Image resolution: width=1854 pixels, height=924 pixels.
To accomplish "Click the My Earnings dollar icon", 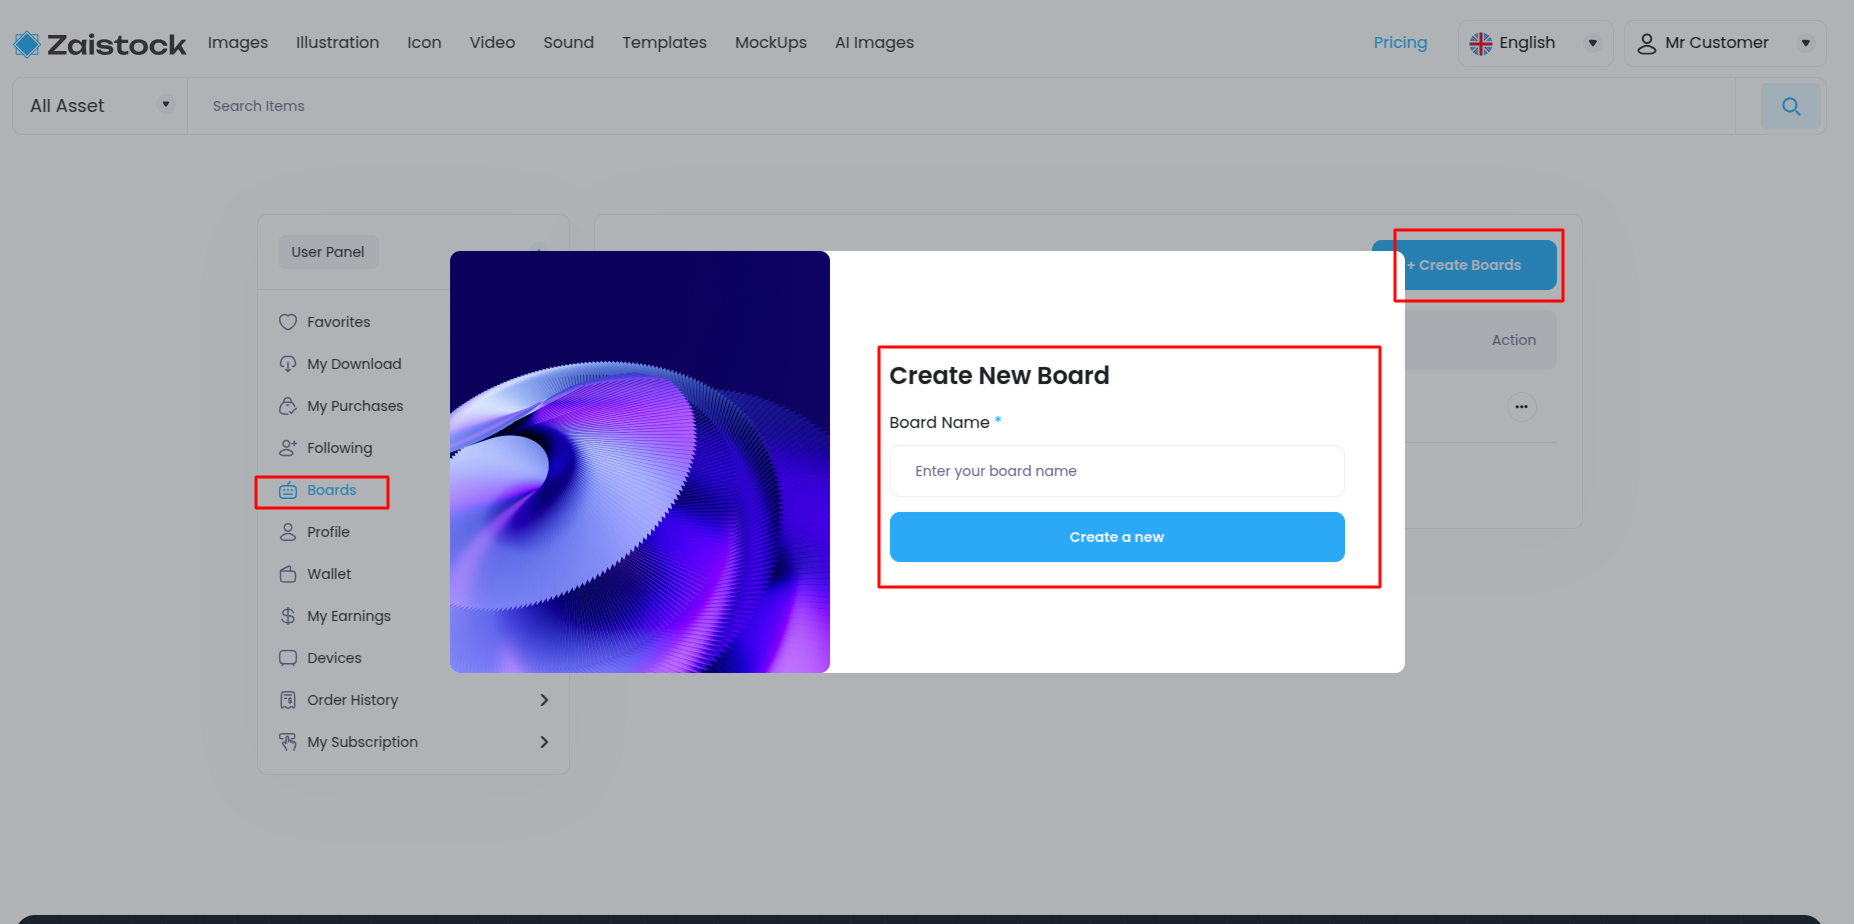I will (288, 616).
